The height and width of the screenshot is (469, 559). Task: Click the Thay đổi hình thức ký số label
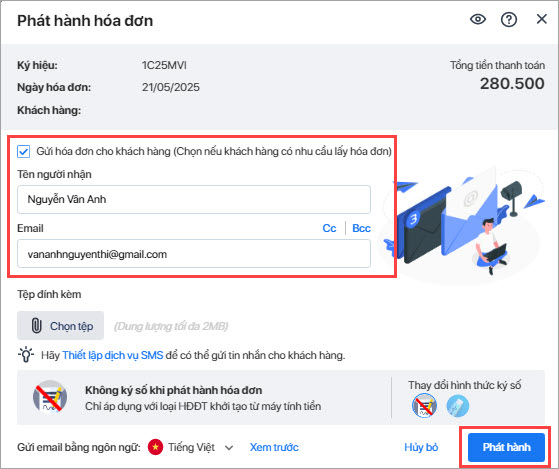[465, 385]
